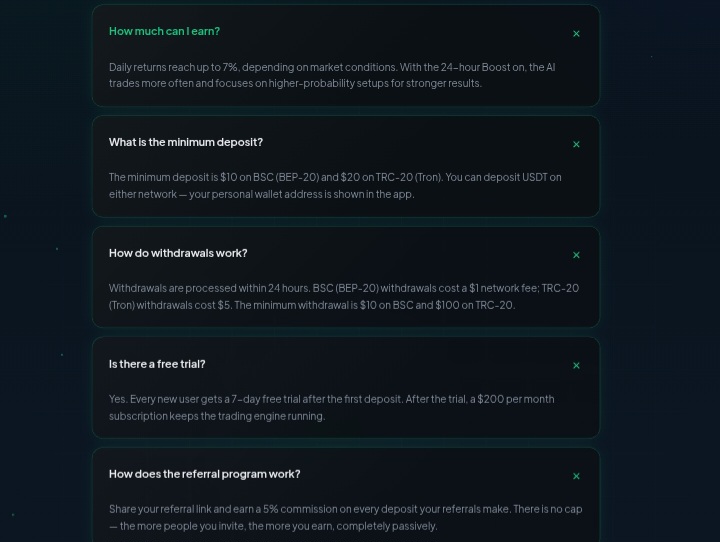Collapse the referral program FAQ via its X icon

pos(576,476)
